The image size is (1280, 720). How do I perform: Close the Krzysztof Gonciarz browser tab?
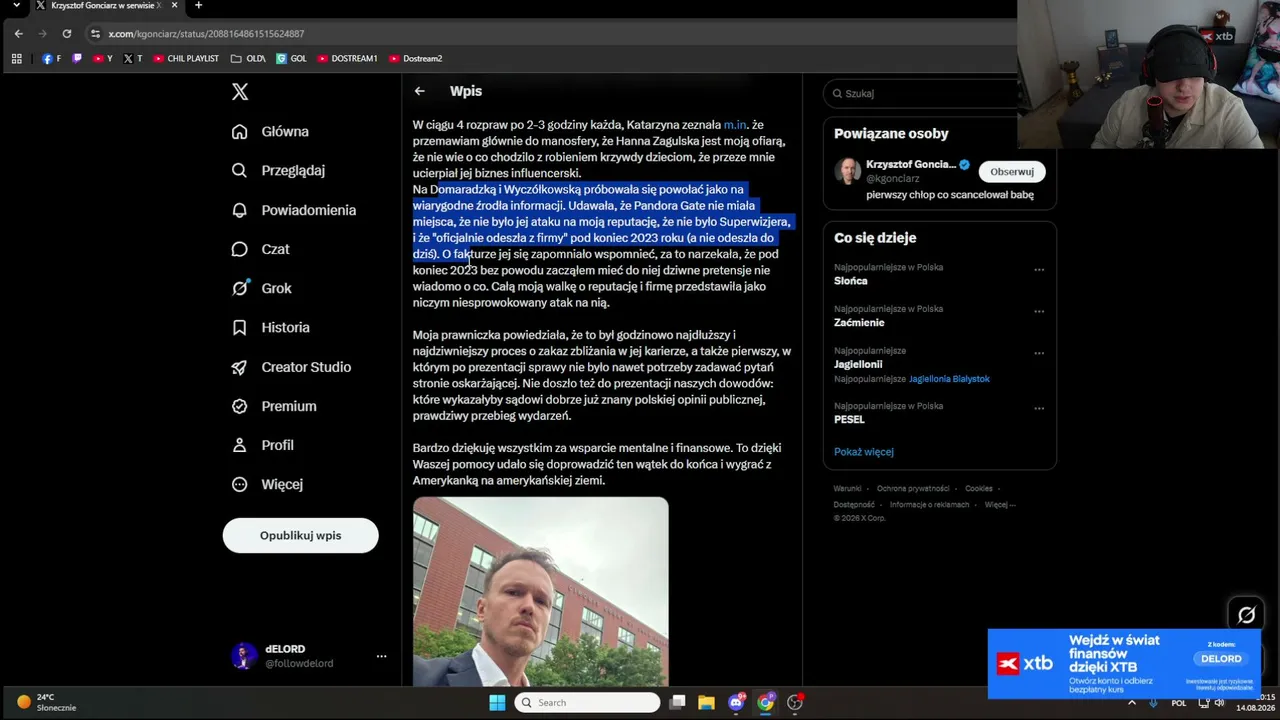pyautogui.click(x=172, y=6)
